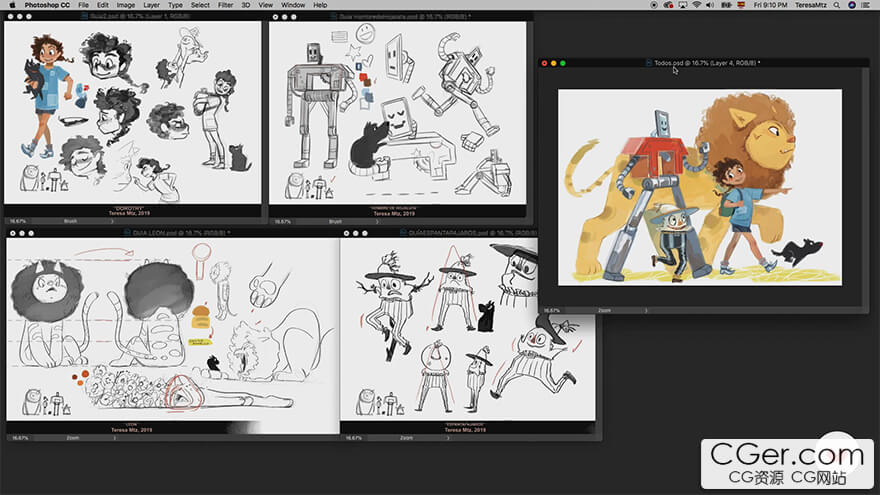Close the GUIA LEON window

coord(13,233)
